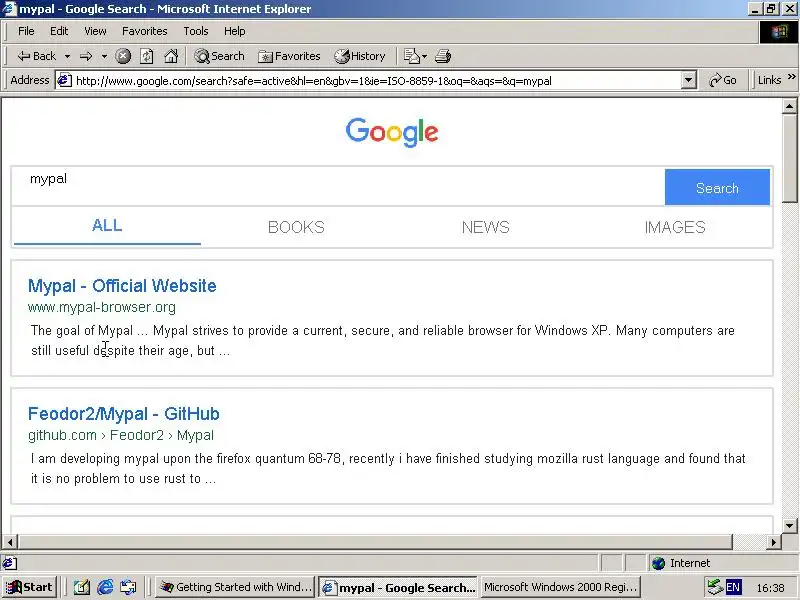800x600 pixels.
Task: Click the Windows logo throbber
Action: coord(779,32)
